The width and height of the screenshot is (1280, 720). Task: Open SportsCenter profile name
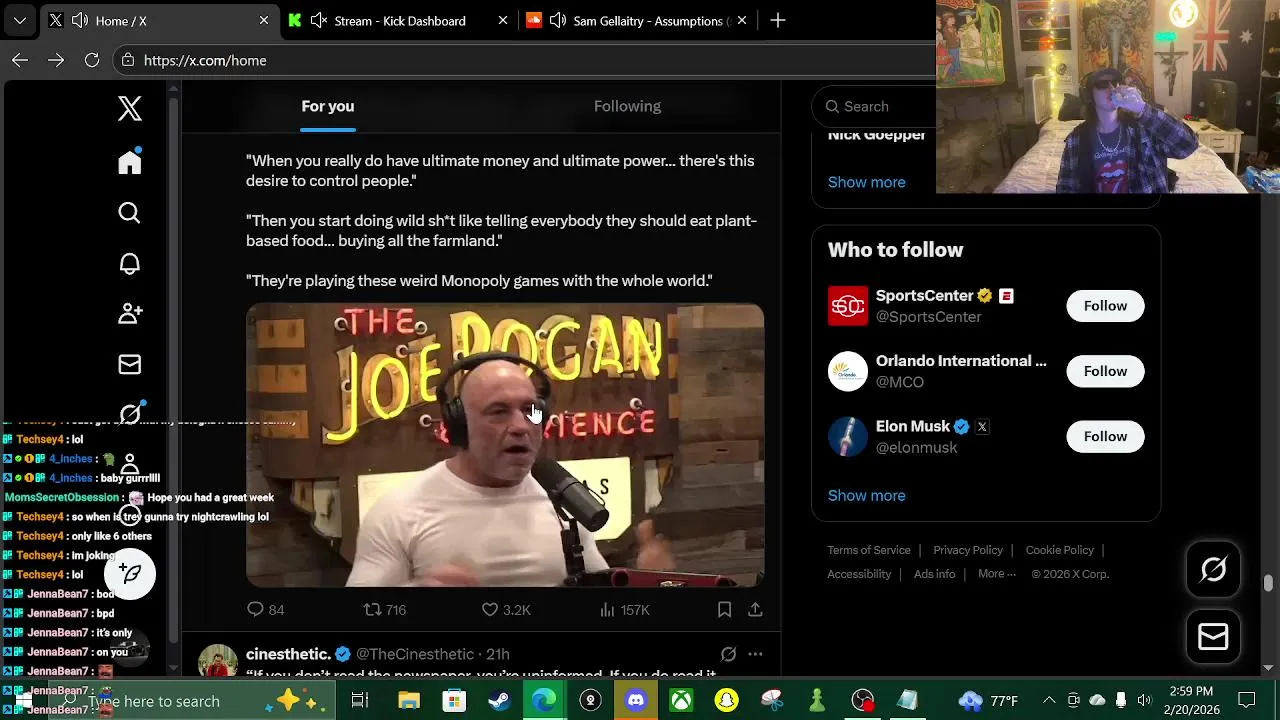[925, 295]
